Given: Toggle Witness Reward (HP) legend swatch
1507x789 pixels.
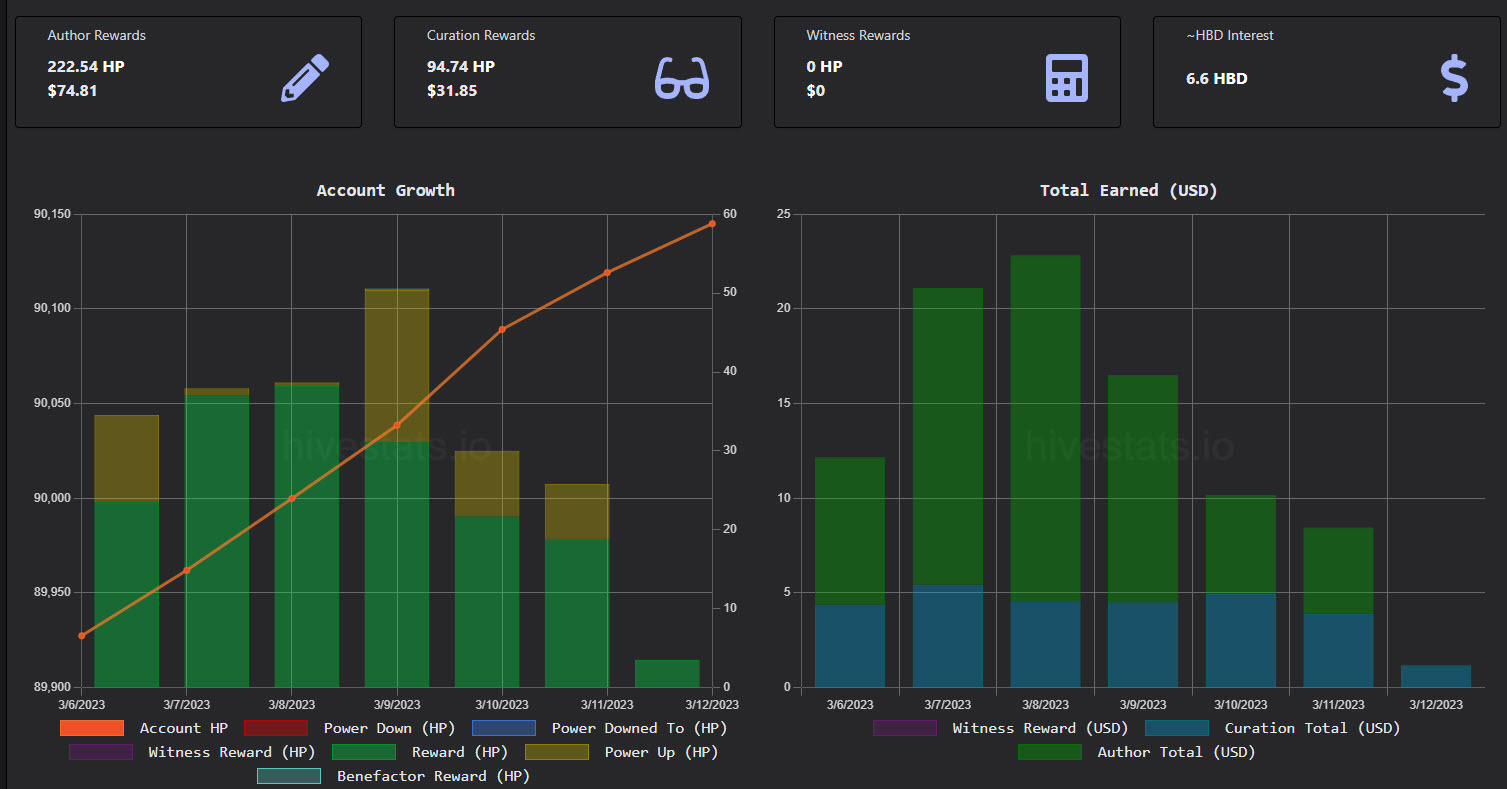Looking at the screenshot, I should click(101, 752).
